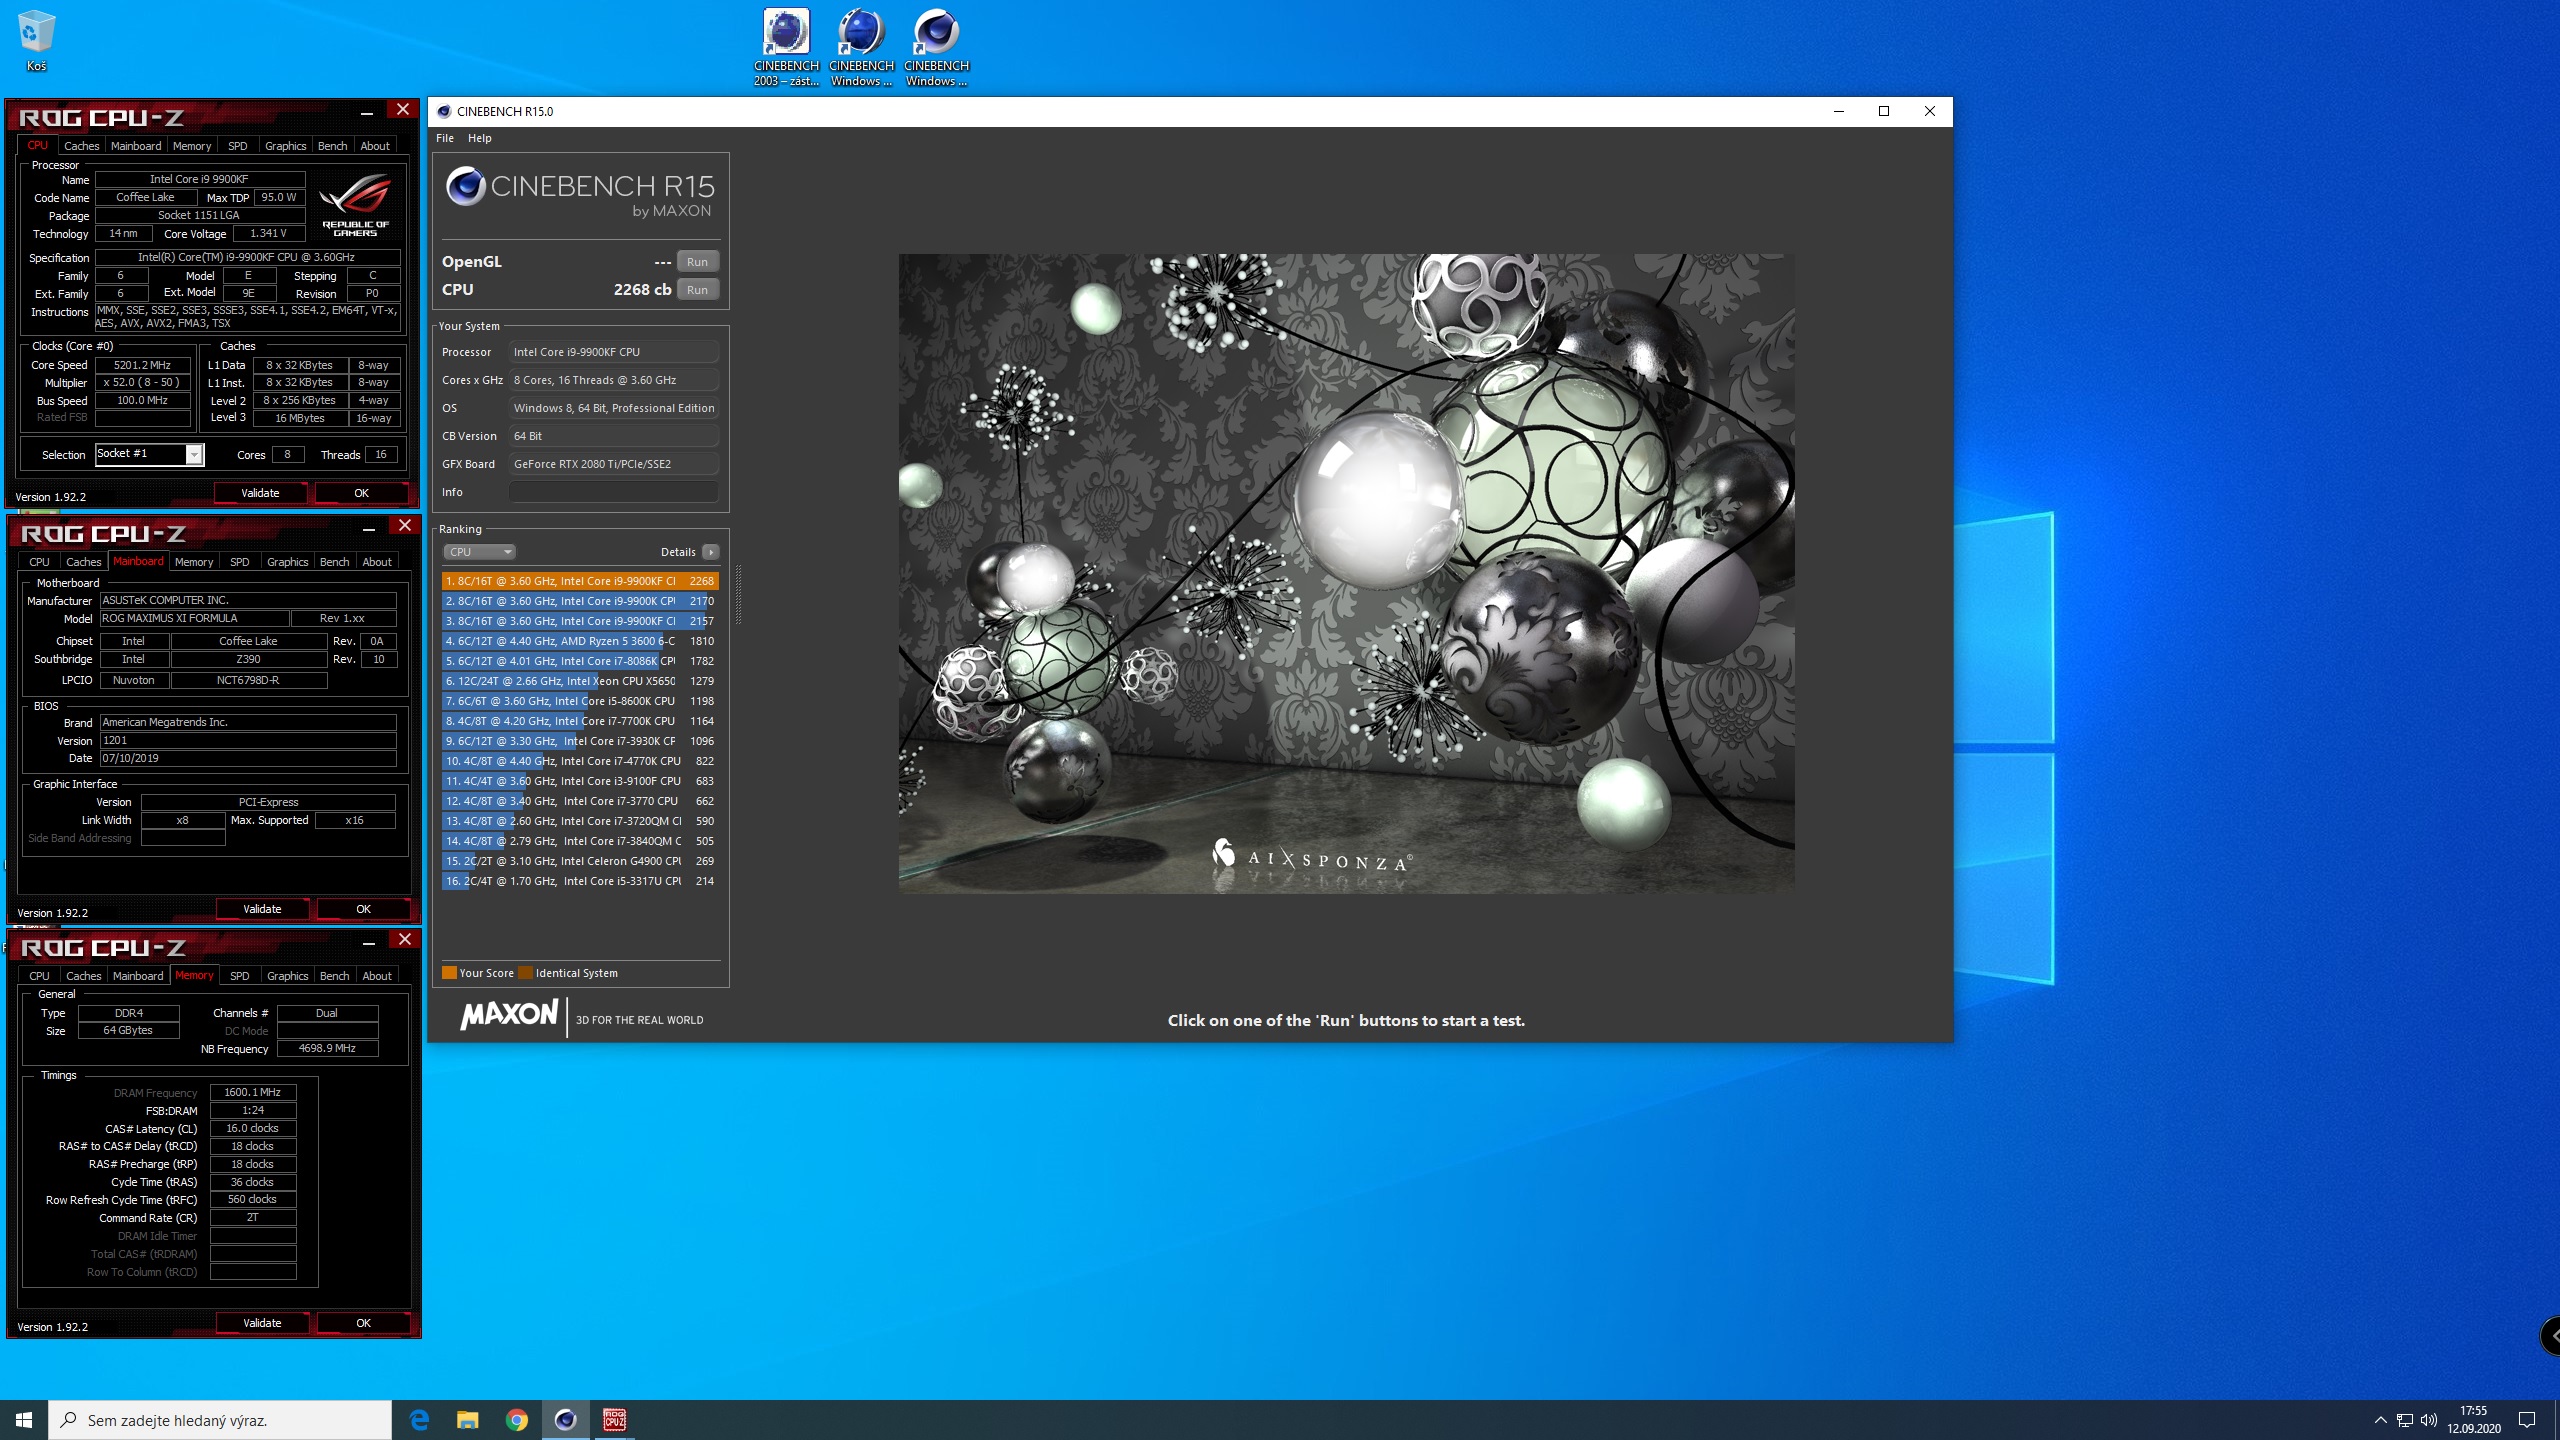The image size is (2560, 1440).
Task: Open the Recycle Bin (Koš) desktop icon
Action: point(36,40)
